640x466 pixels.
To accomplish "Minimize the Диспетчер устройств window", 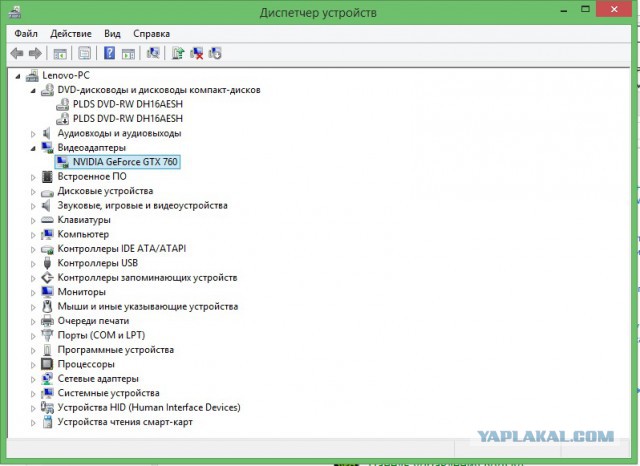I will (564, 10).
